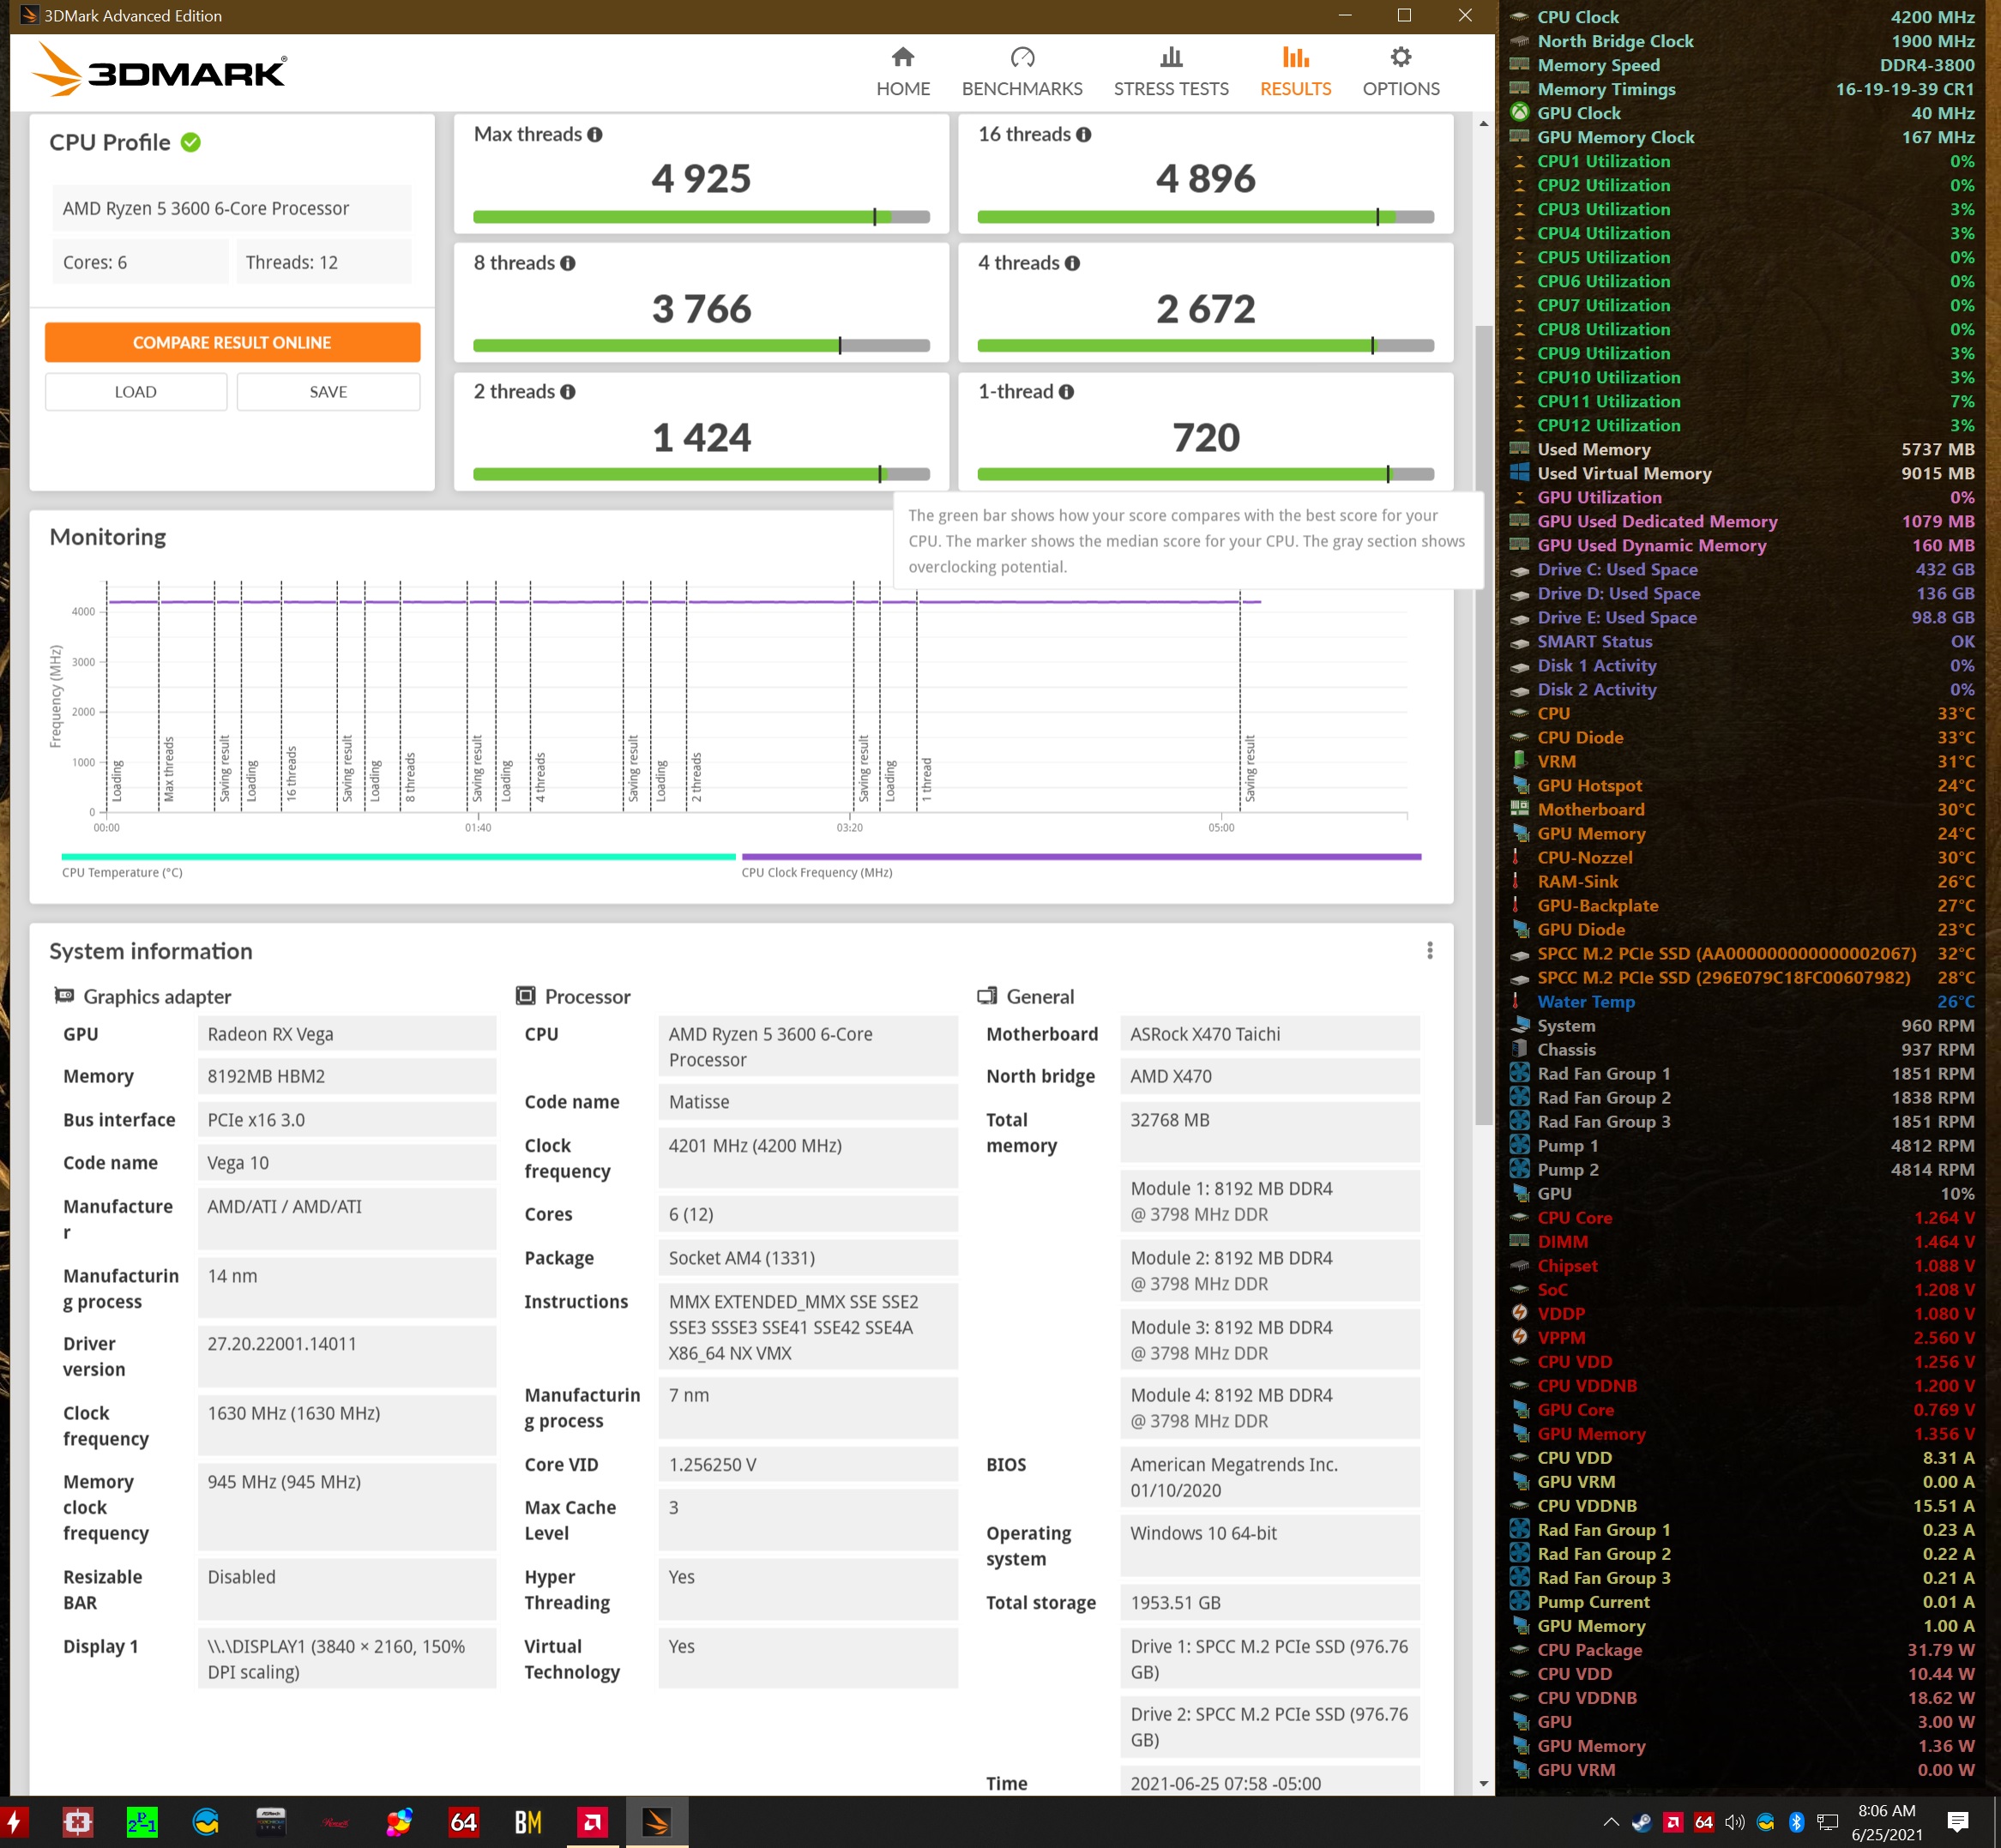Open the BM taskbar app
This screenshot has width=2001, height=1848.
click(528, 1822)
